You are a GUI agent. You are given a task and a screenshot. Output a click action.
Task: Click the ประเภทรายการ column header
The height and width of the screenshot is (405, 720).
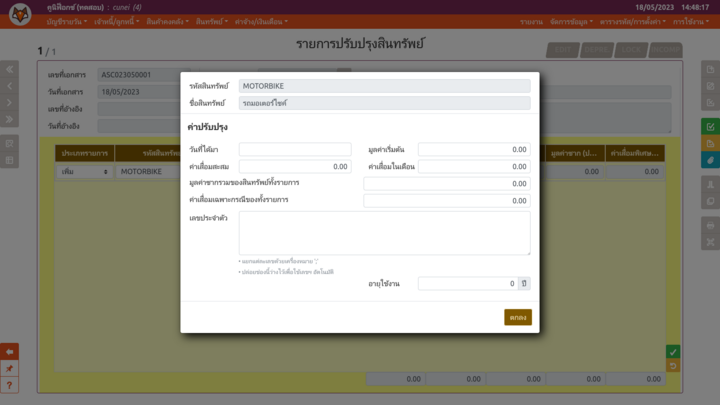click(x=84, y=153)
